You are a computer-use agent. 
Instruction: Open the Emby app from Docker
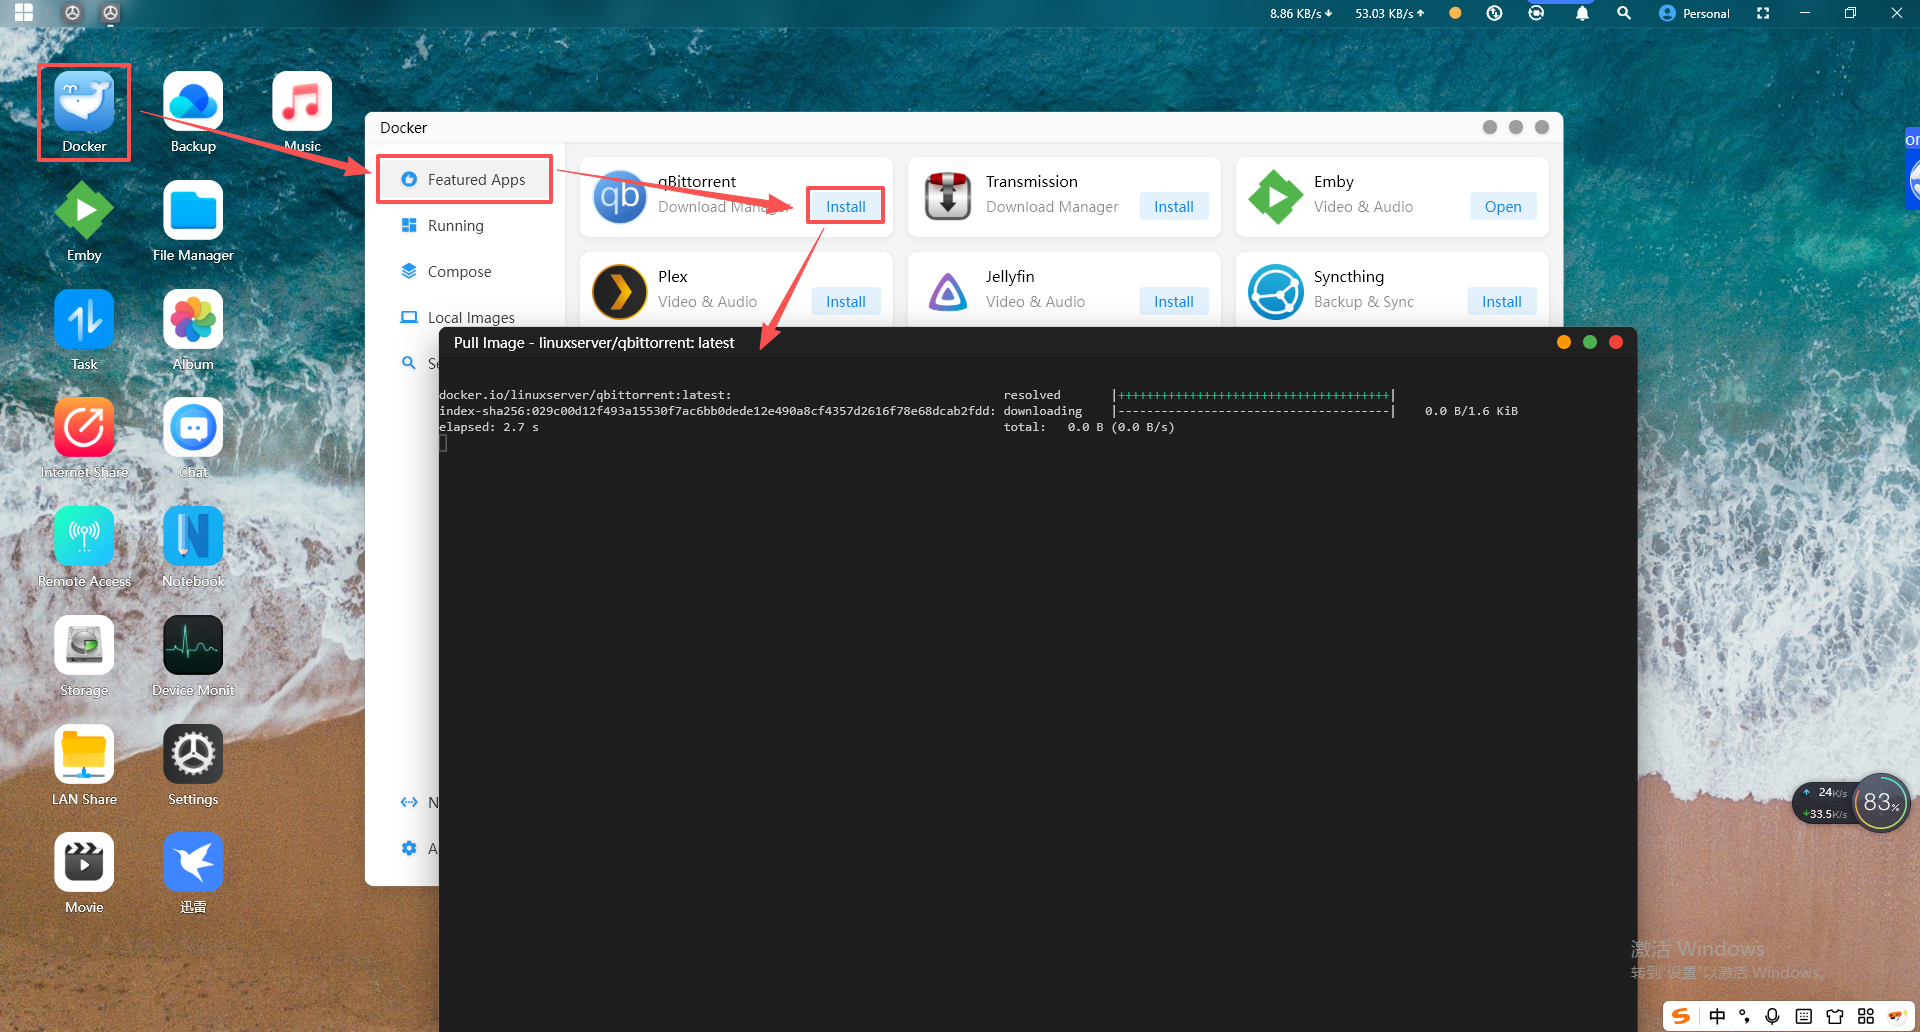pyautogui.click(x=1503, y=206)
